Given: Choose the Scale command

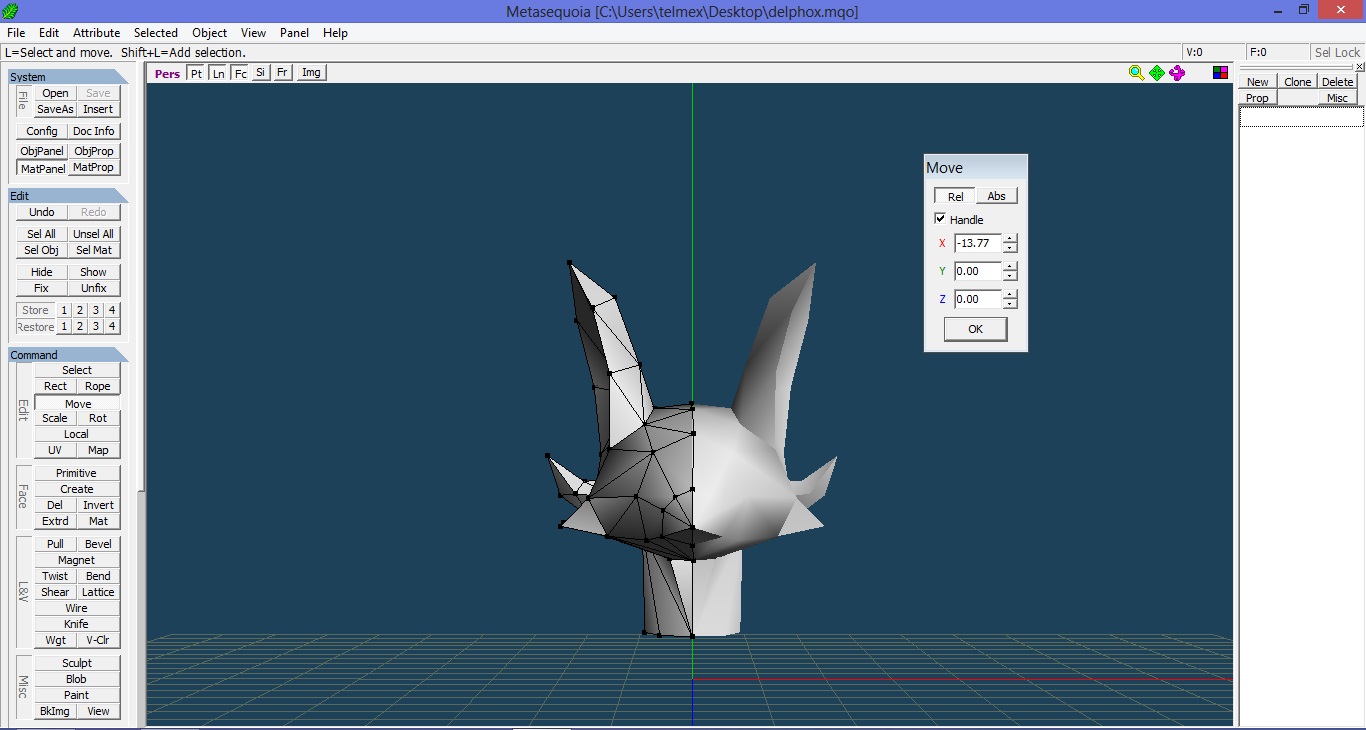Looking at the screenshot, I should tap(56, 418).
